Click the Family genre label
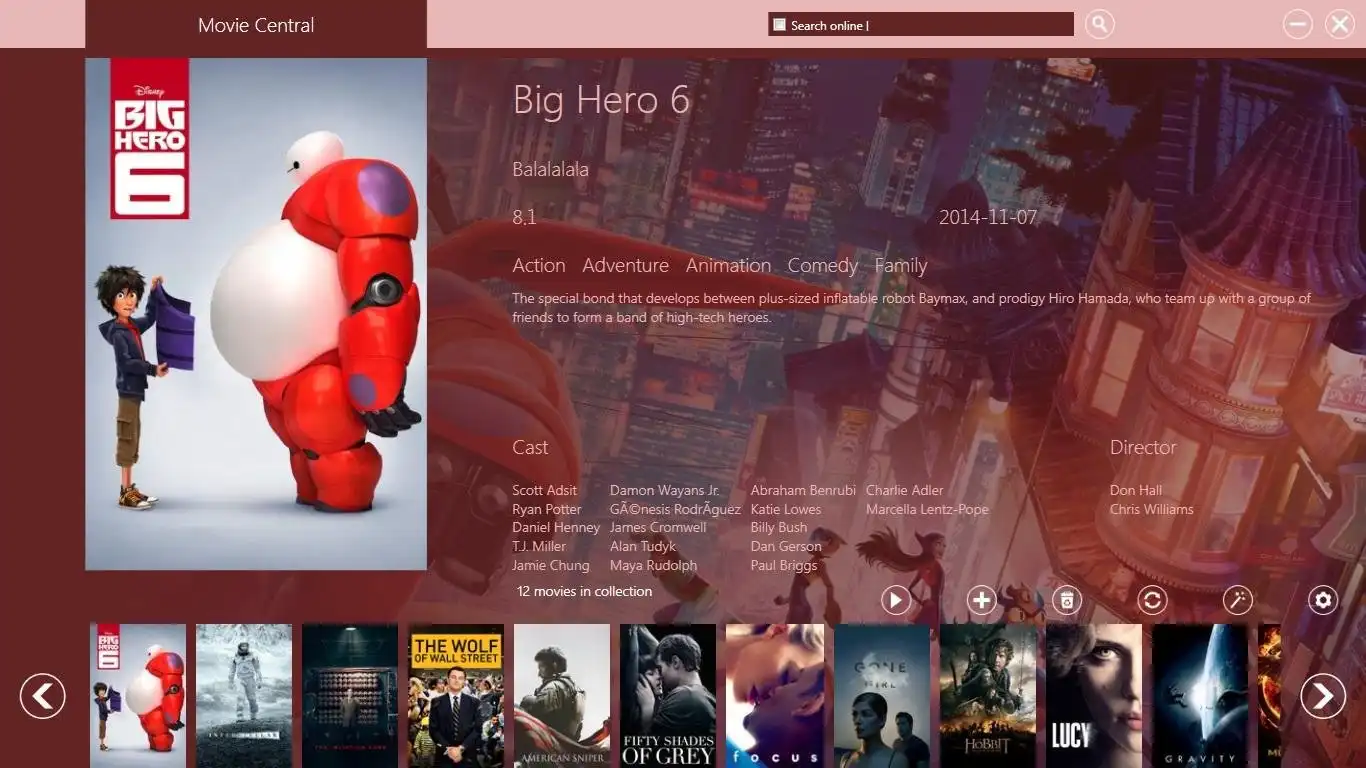The height and width of the screenshot is (768, 1366). (901, 266)
